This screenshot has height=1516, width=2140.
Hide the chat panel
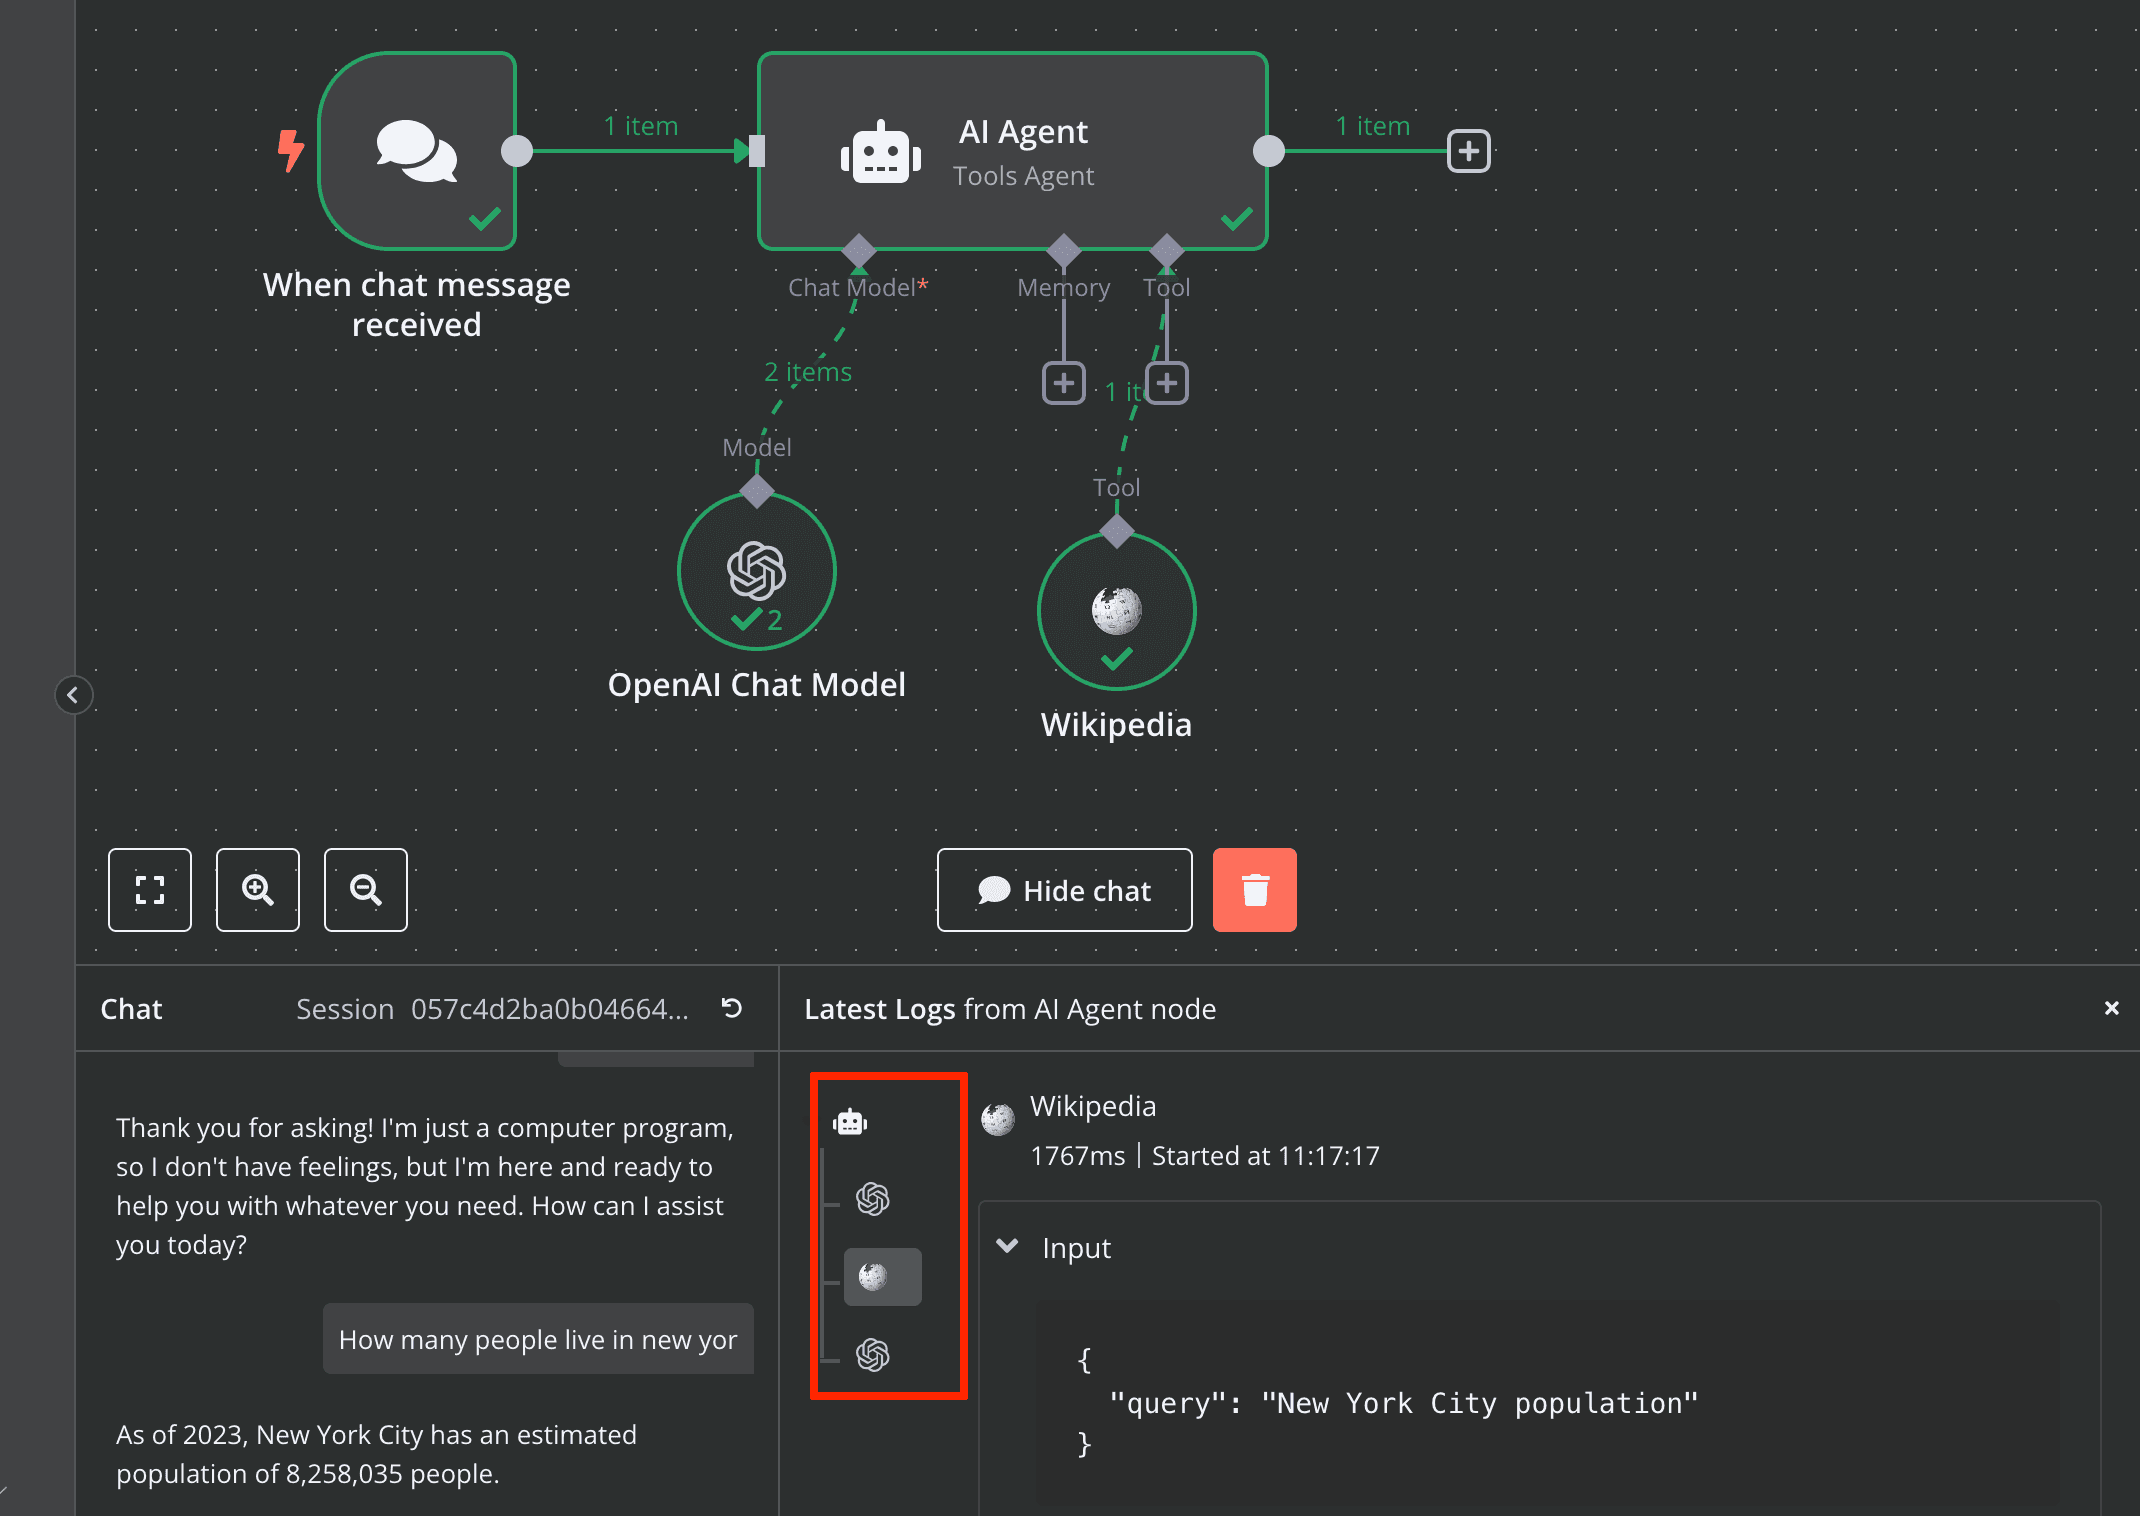point(1065,890)
